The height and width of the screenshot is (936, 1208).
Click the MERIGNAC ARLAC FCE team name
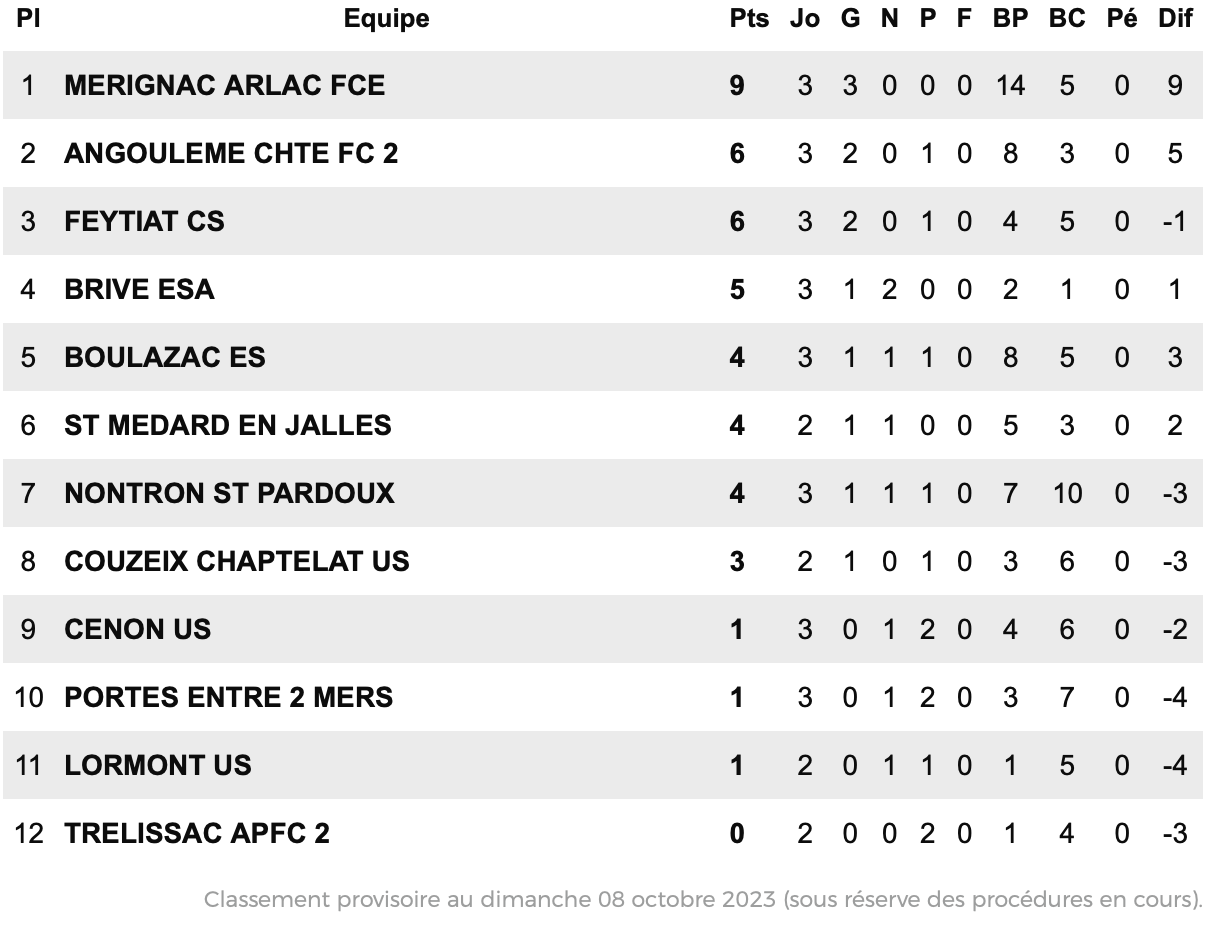224,85
